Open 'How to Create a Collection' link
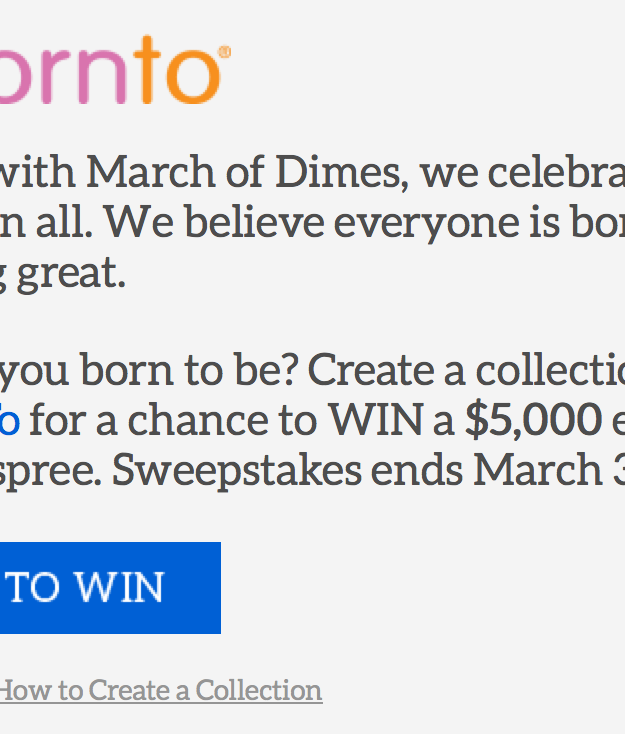Image resolution: width=625 pixels, height=734 pixels. tap(161, 690)
